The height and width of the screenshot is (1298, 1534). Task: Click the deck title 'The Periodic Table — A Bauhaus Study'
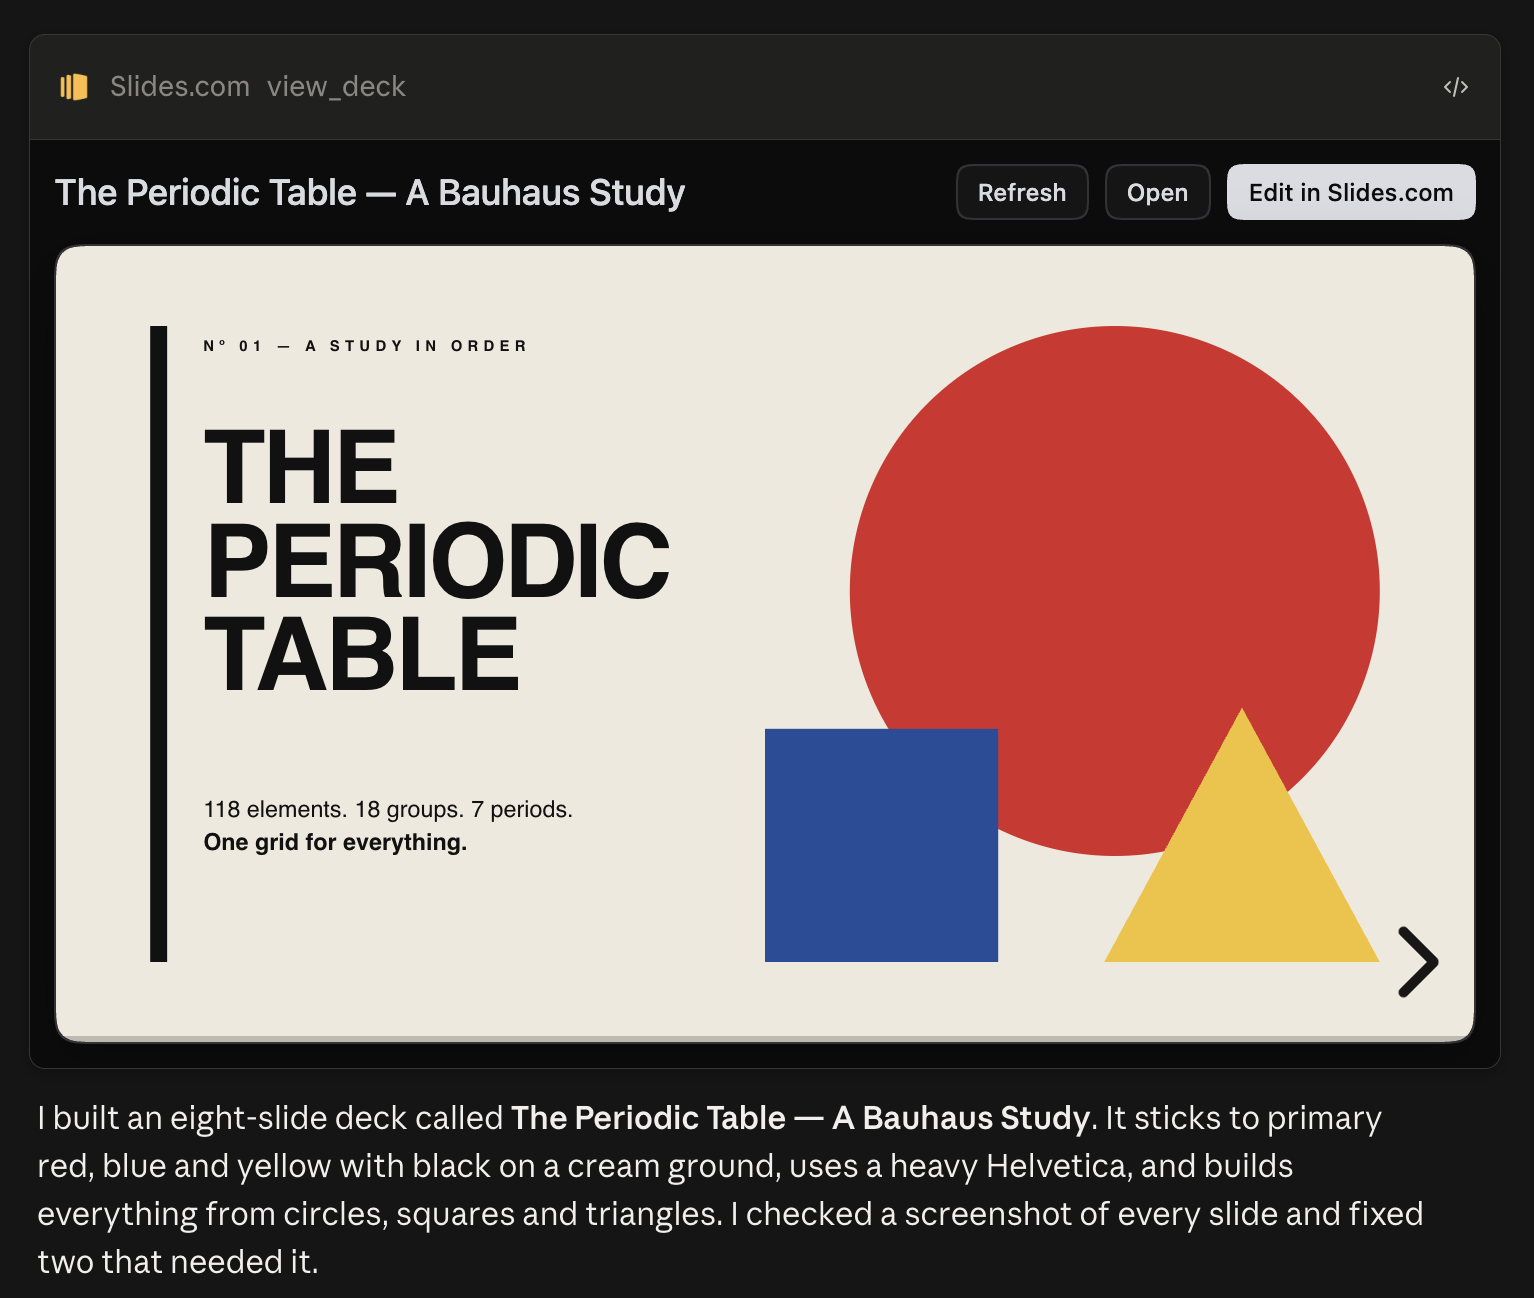(370, 192)
